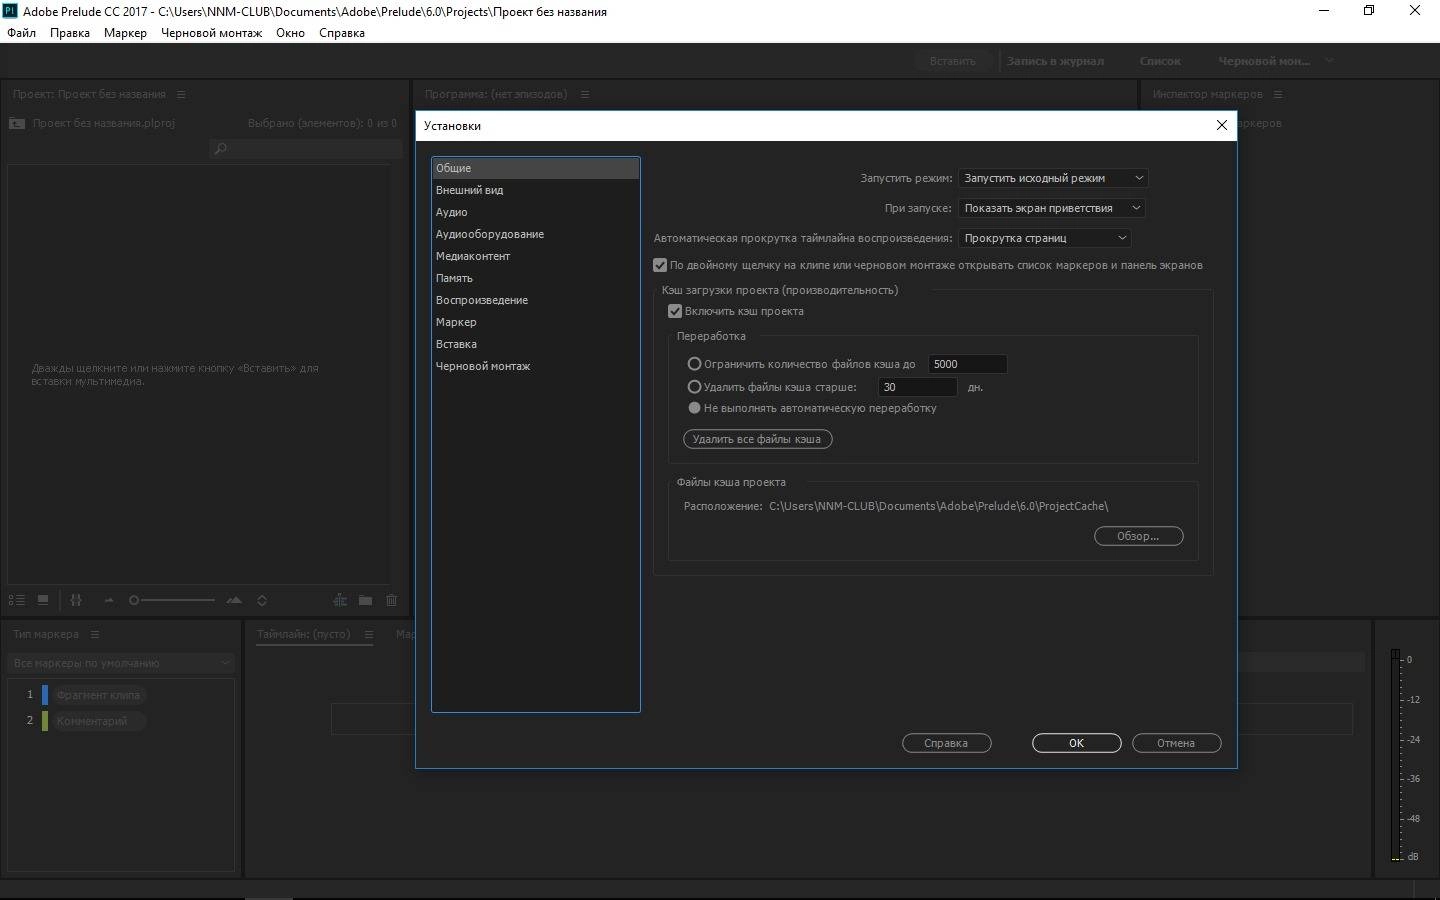The image size is (1440, 900).
Task: Click the Adobe Prelude app icon in title bar
Action: 10,11
